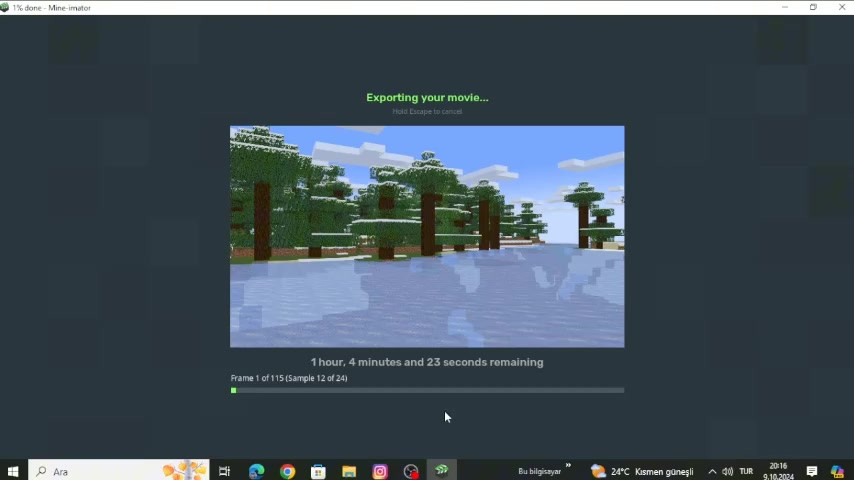Click the 'Hold Escape to cancel' hint
Image resolution: width=854 pixels, height=480 pixels.
tap(427, 111)
